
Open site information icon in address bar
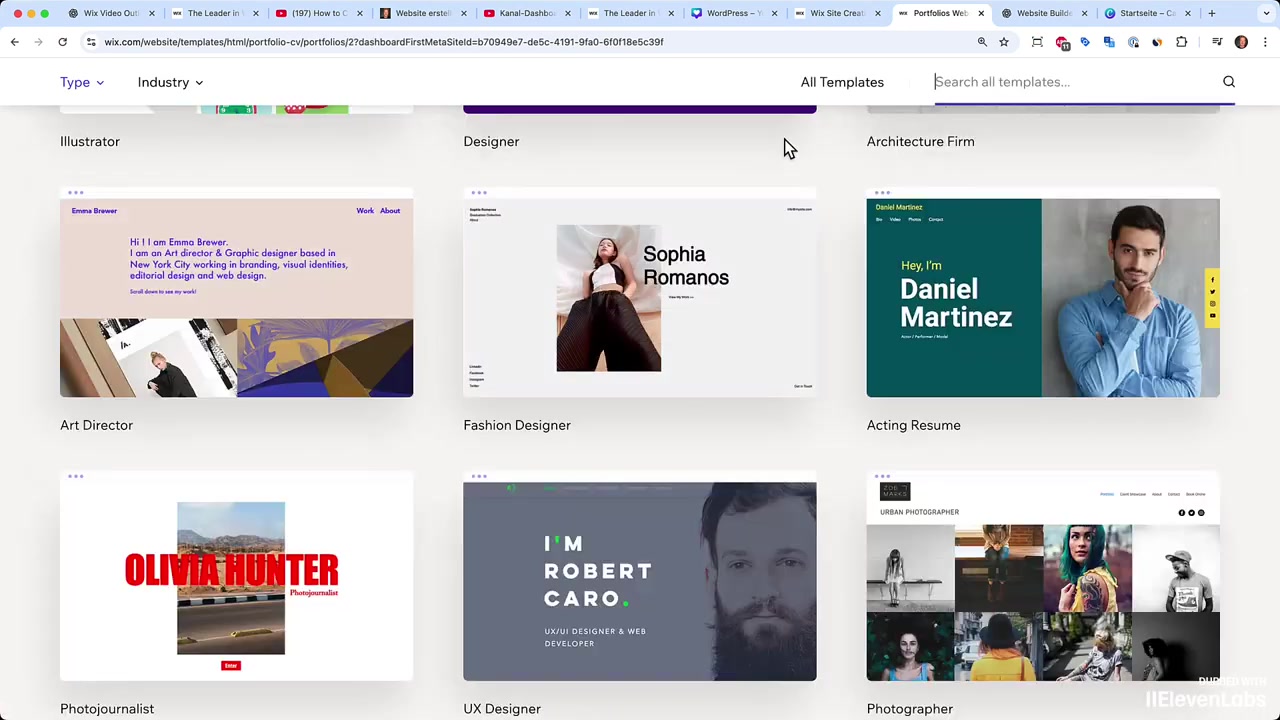pyautogui.click(x=91, y=42)
